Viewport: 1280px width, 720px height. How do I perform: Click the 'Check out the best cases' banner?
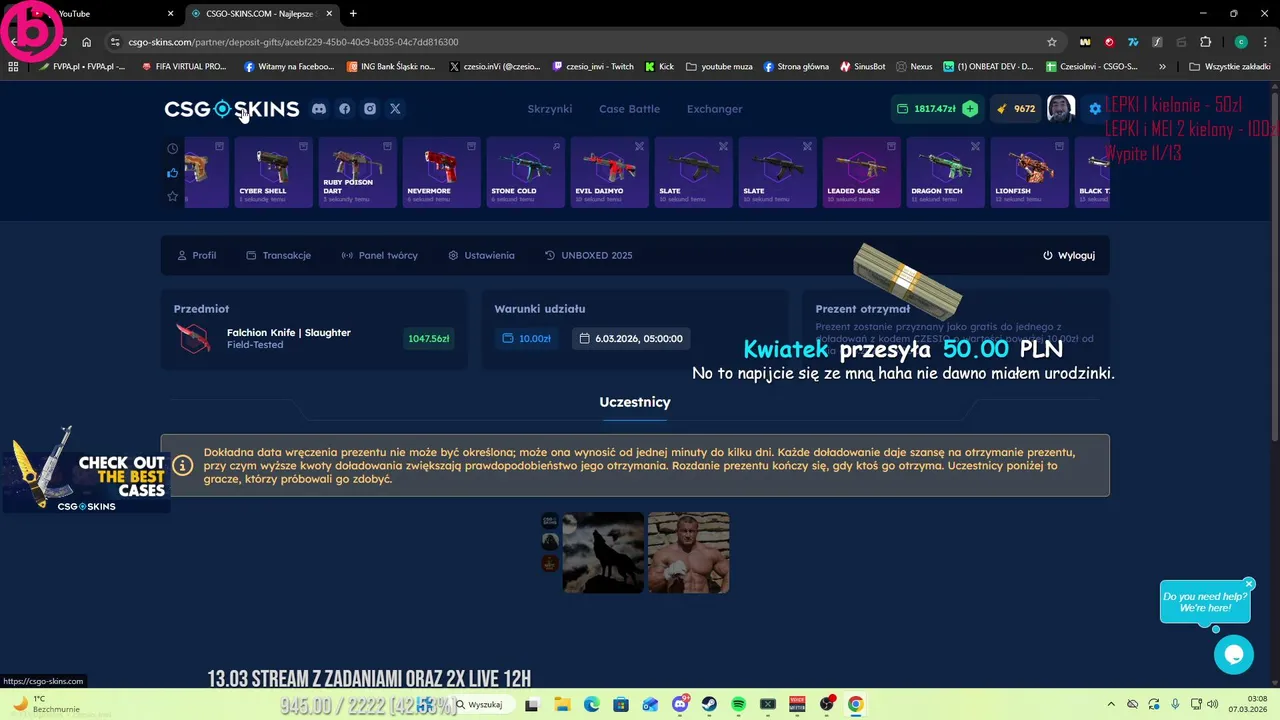[85, 470]
